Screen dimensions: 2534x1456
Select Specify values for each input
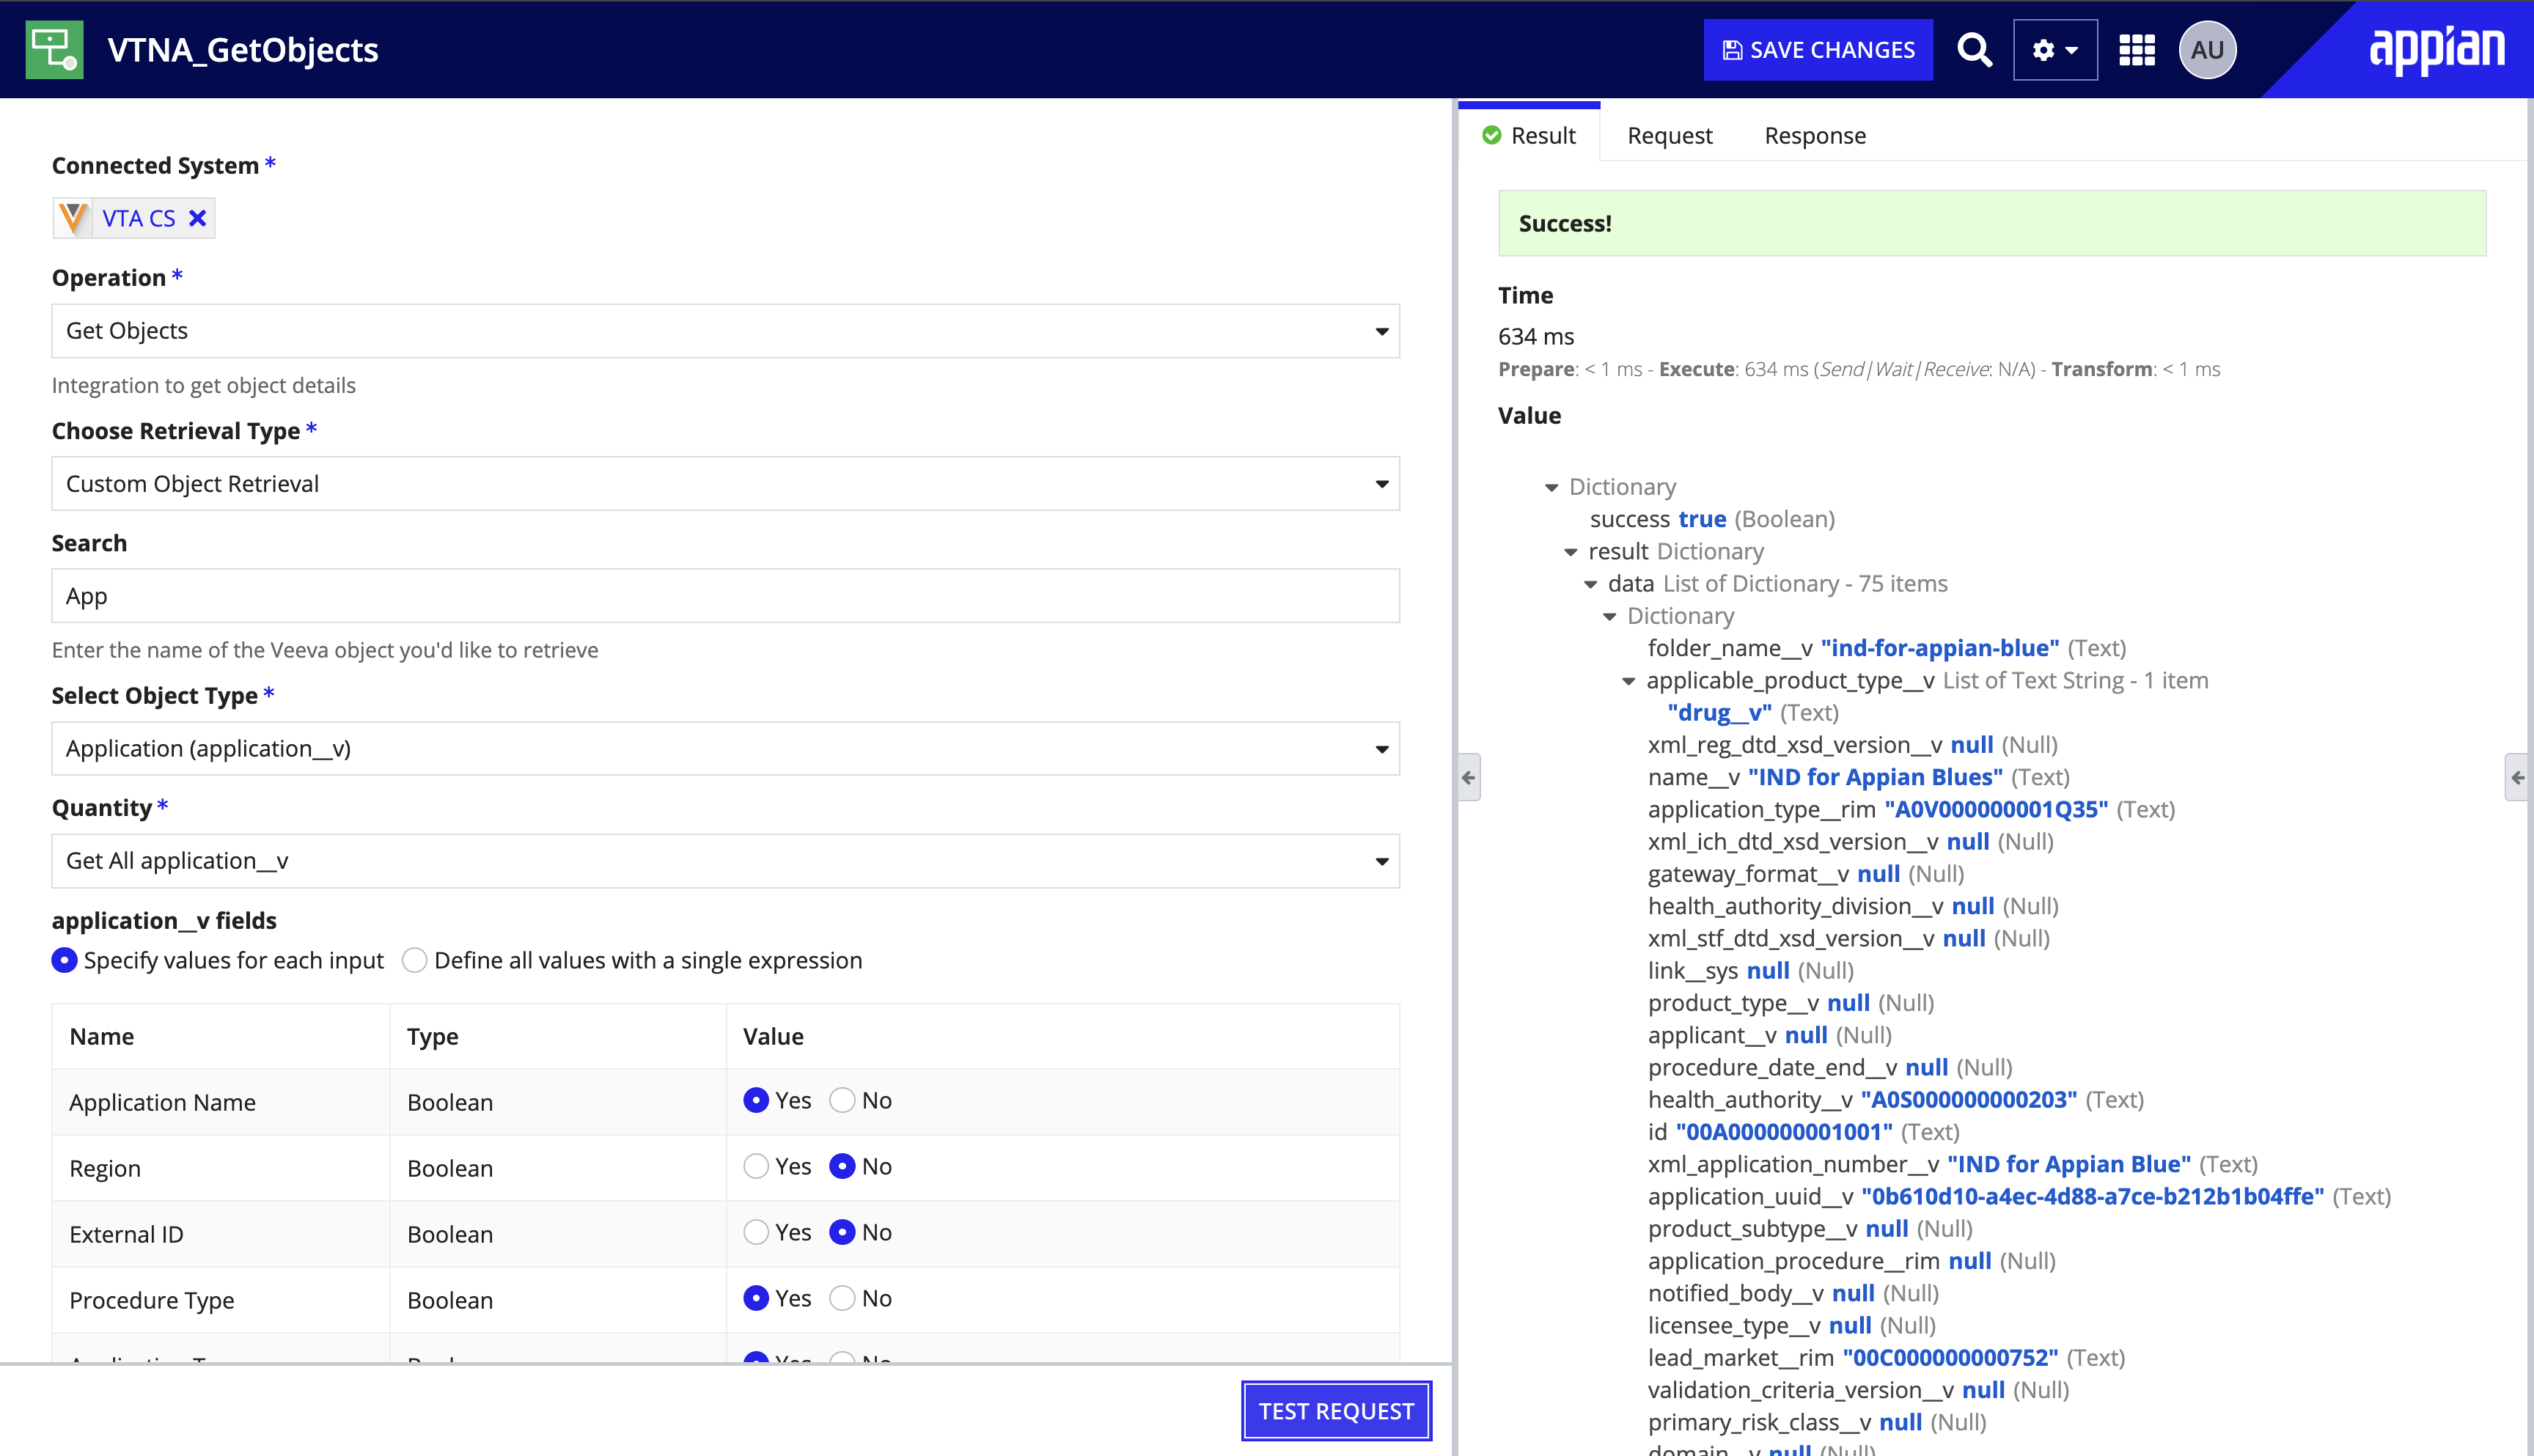pyautogui.click(x=64, y=960)
